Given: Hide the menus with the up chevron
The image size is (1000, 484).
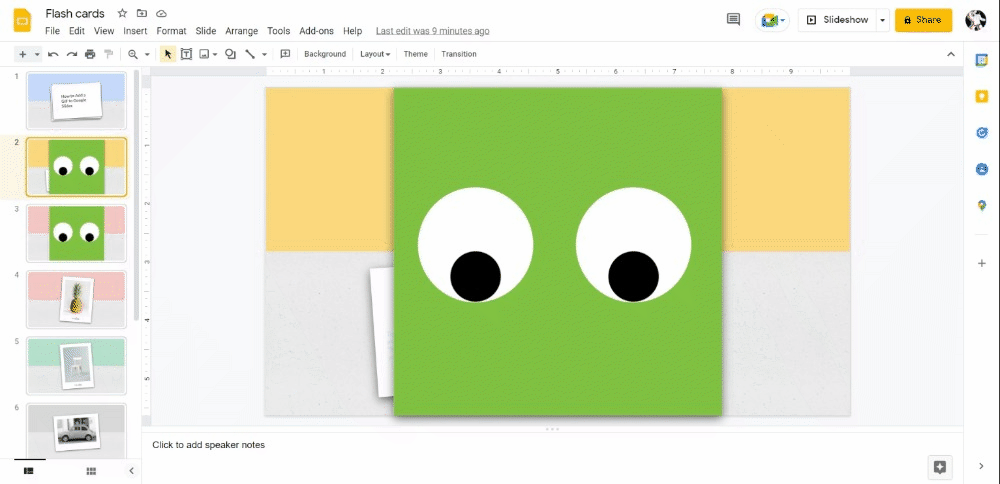Looking at the screenshot, I should 951,54.
